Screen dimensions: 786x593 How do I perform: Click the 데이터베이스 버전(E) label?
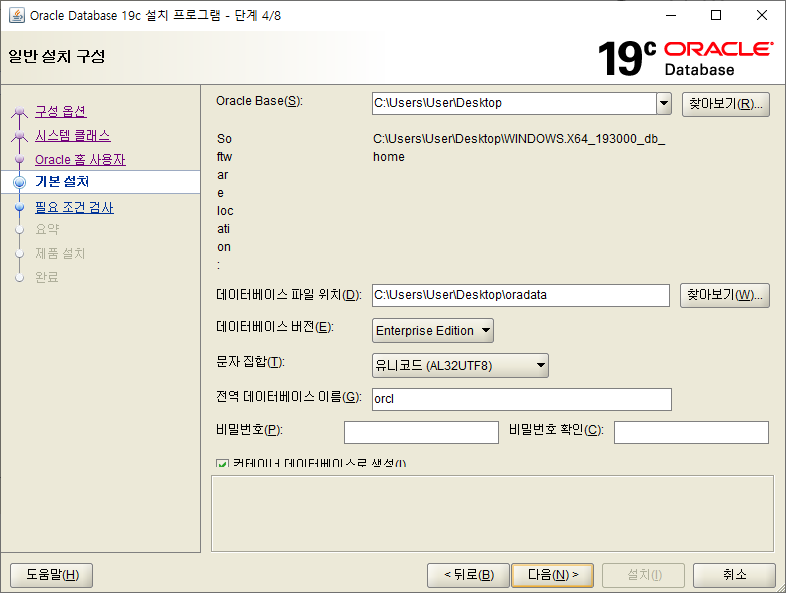click(275, 327)
